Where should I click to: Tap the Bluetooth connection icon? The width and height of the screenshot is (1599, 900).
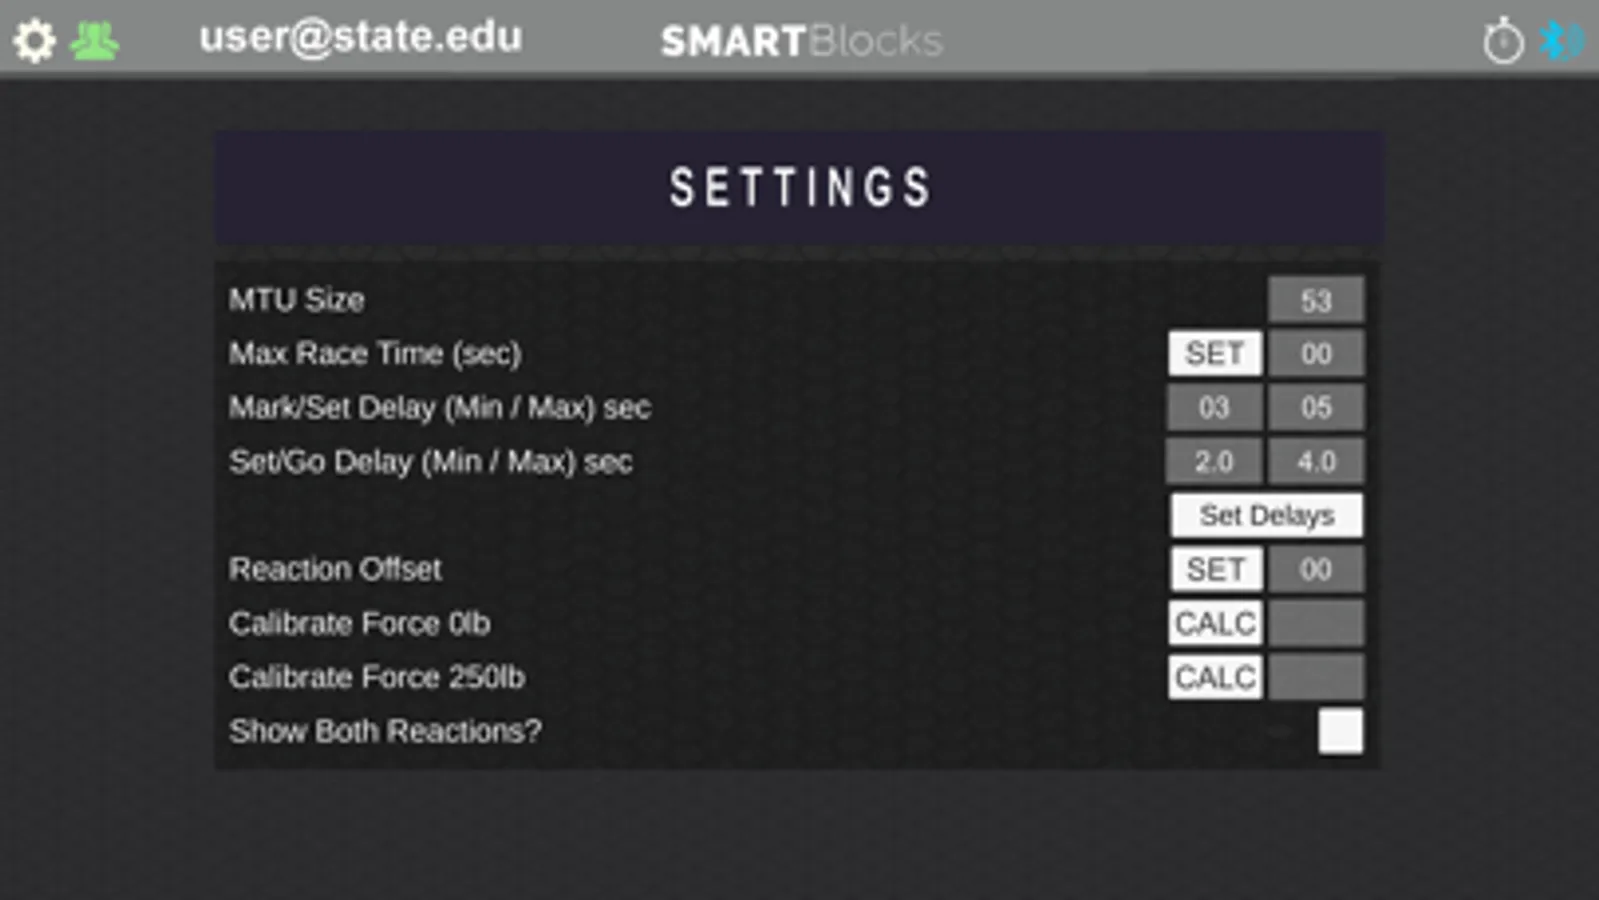[1560, 41]
